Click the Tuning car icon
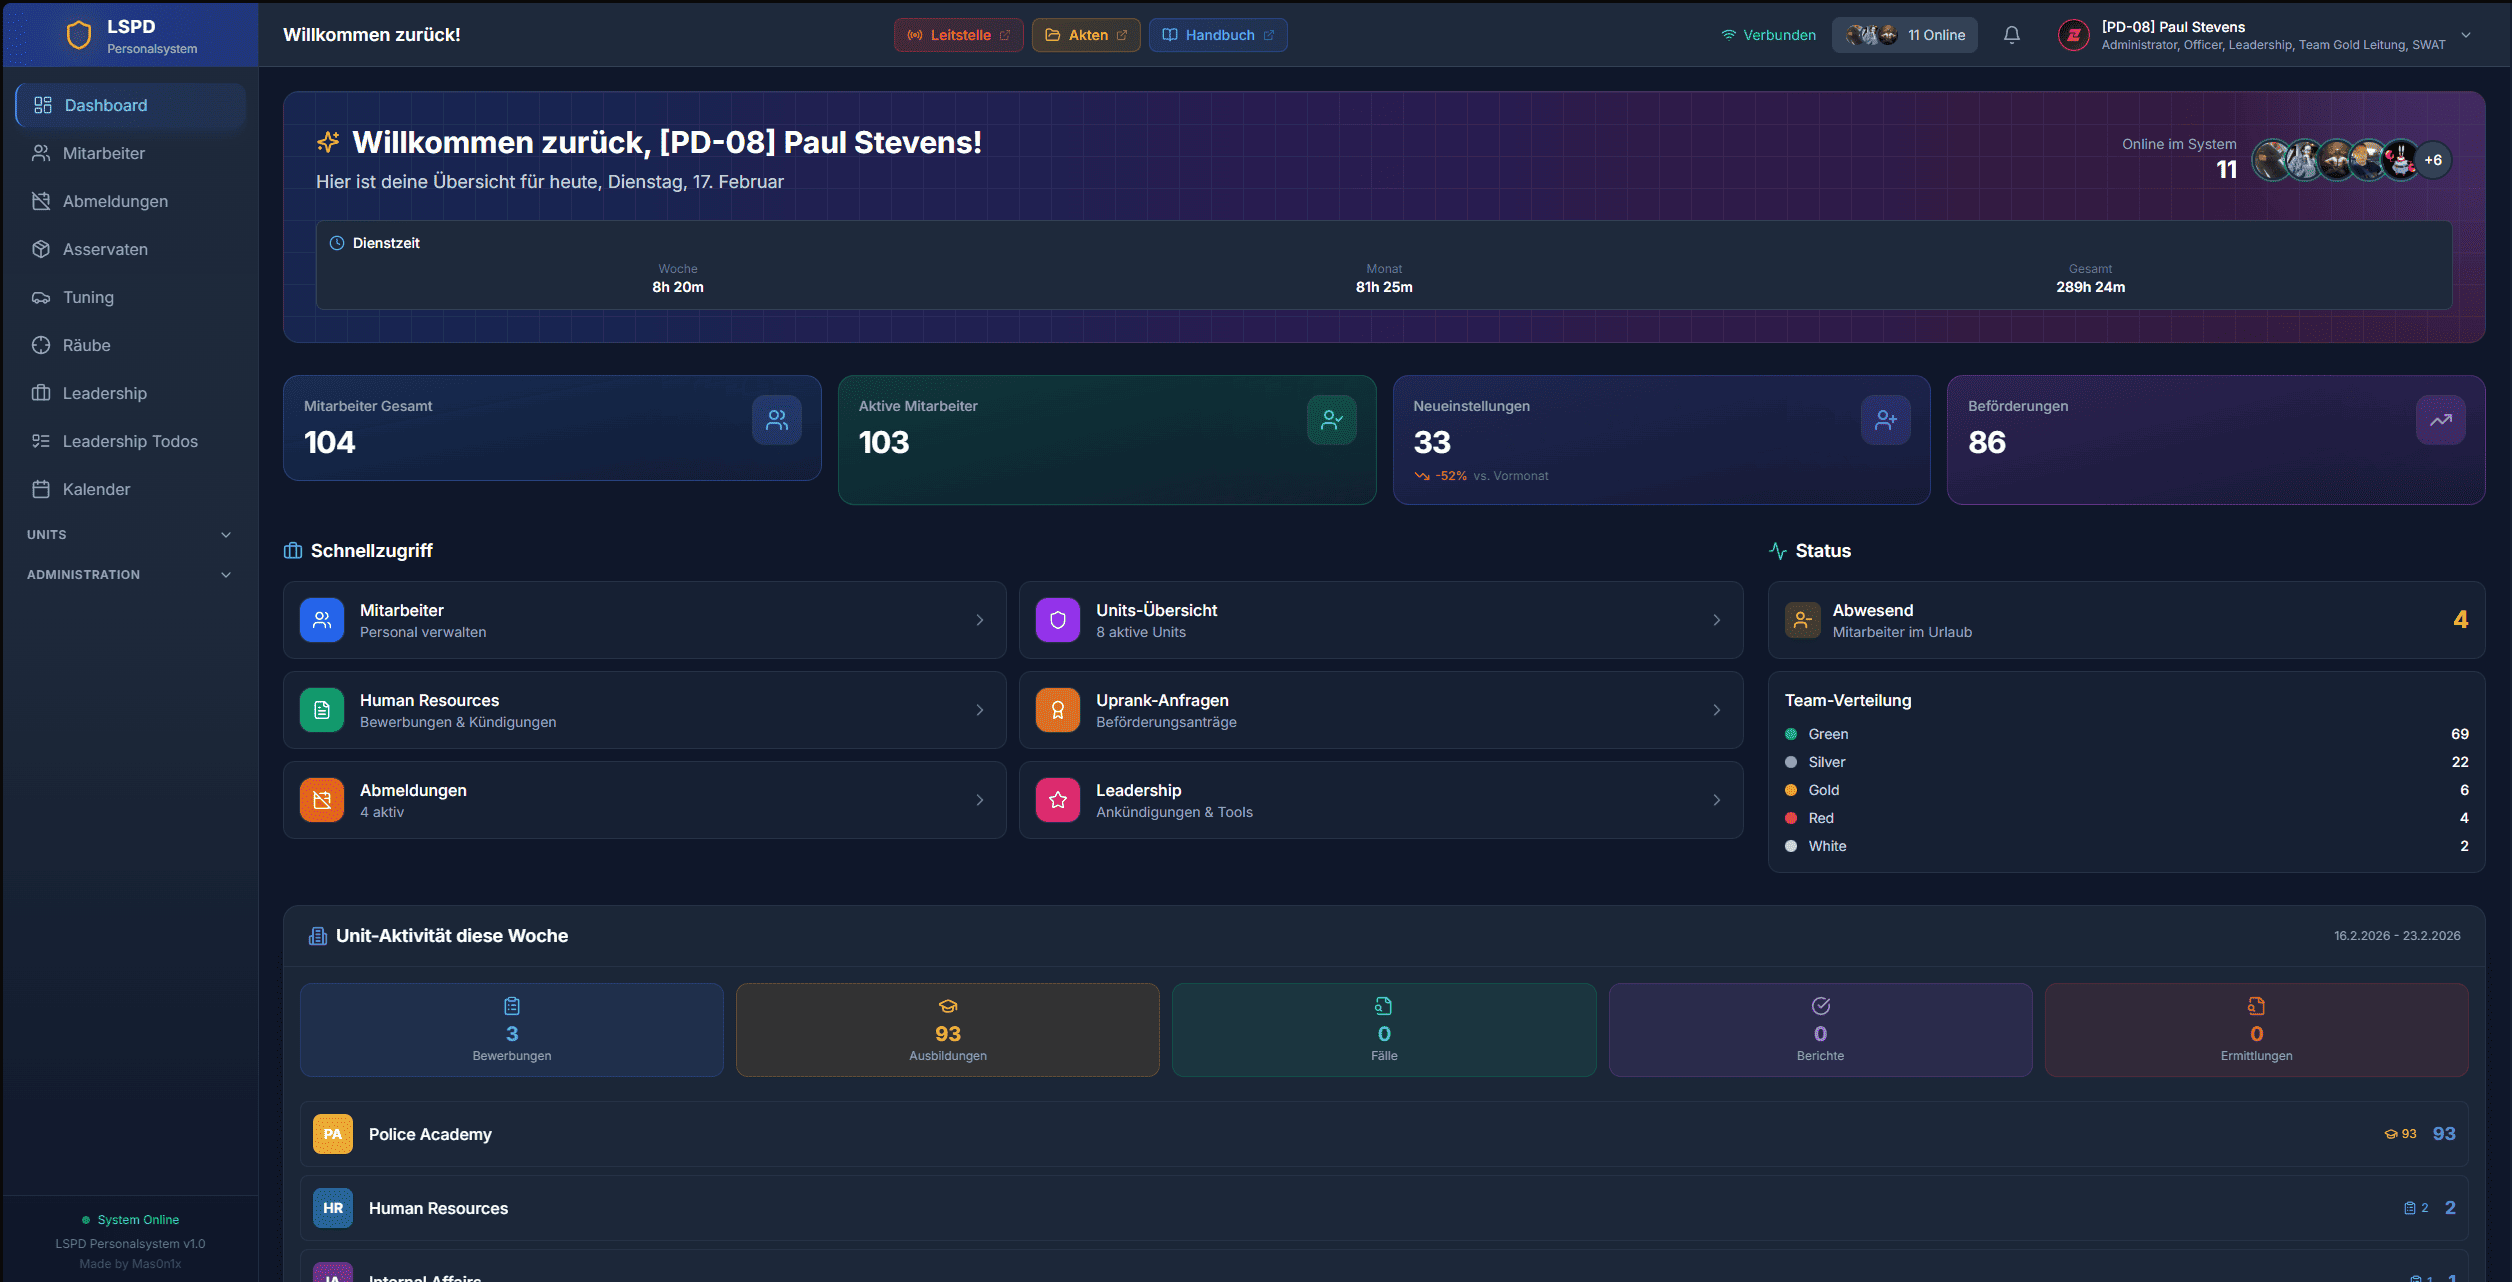The height and width of the screenshot is (1282, 2512). (42, 297)
